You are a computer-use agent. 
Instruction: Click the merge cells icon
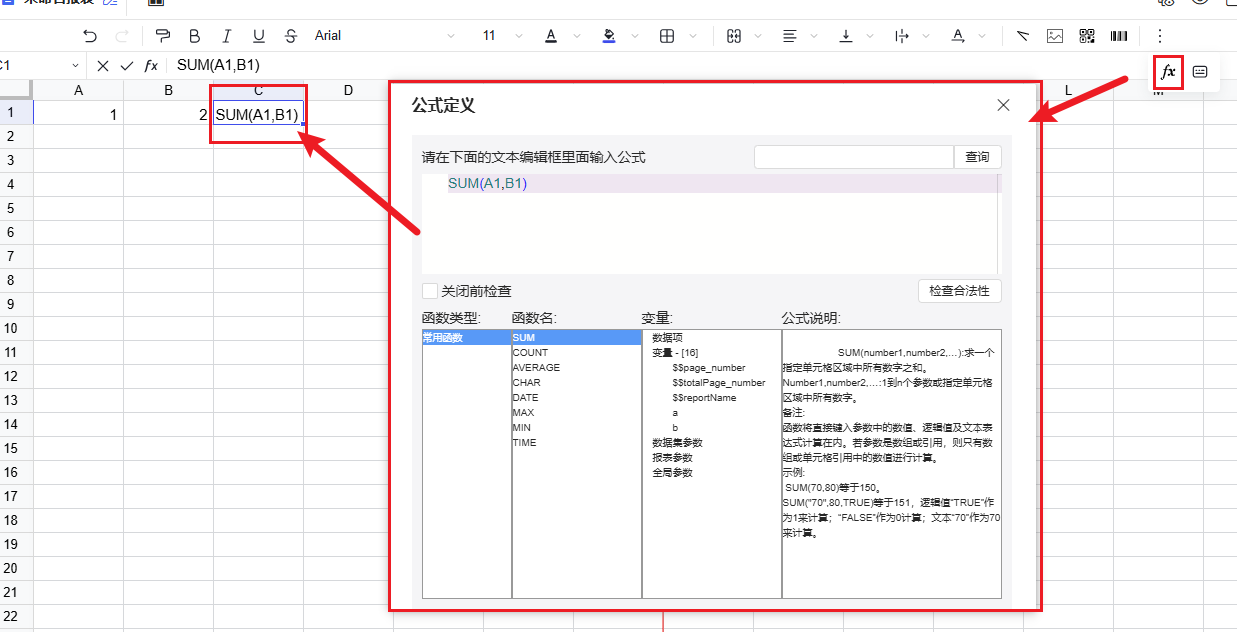click(734, 36)
